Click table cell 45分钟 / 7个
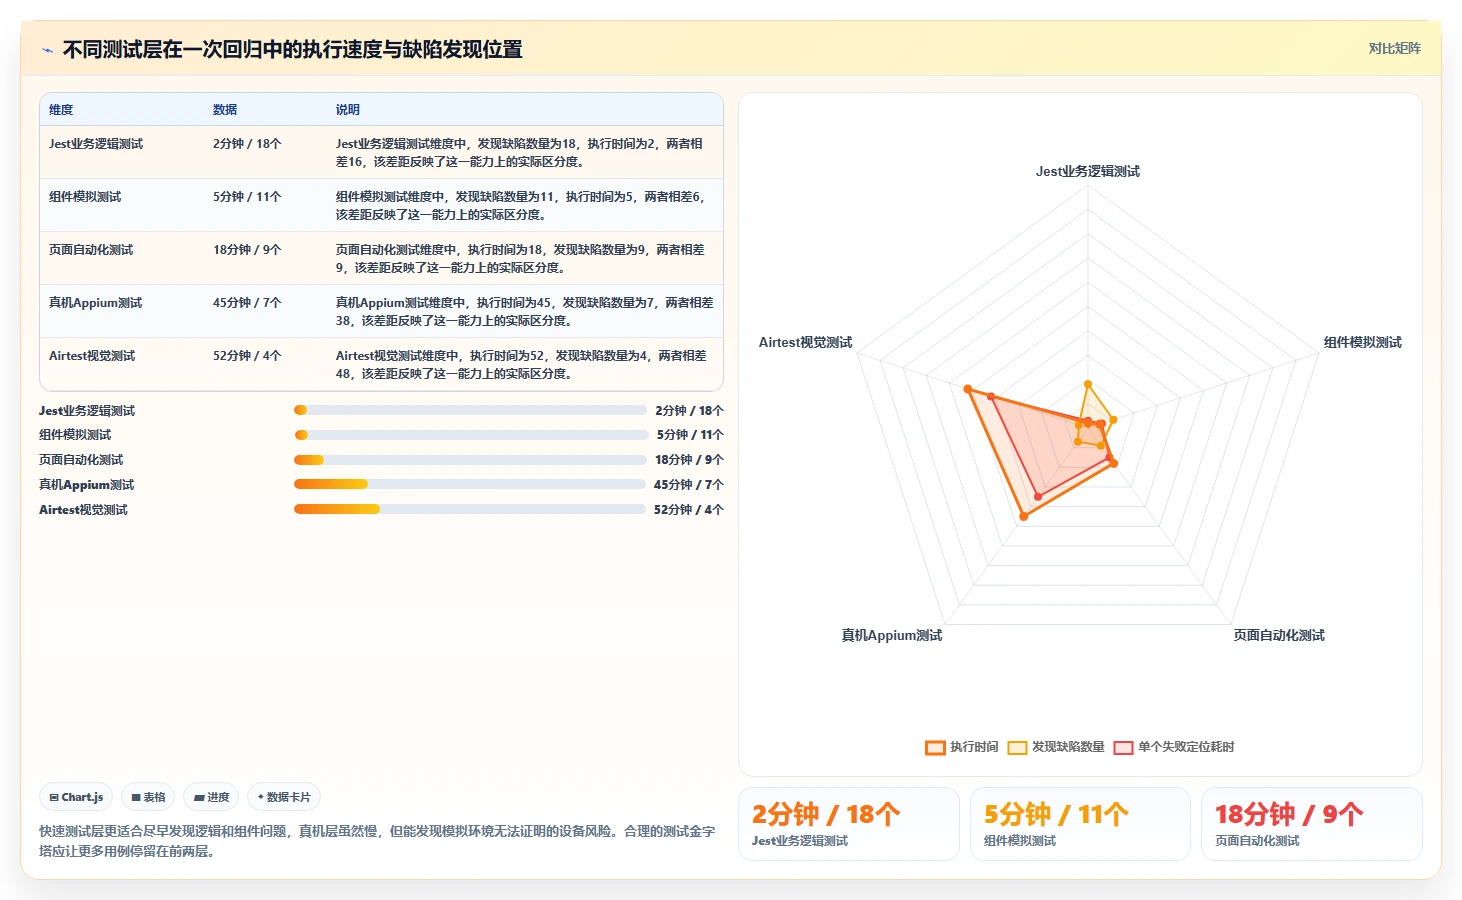Screen dimensions: 1462x900 247,303
